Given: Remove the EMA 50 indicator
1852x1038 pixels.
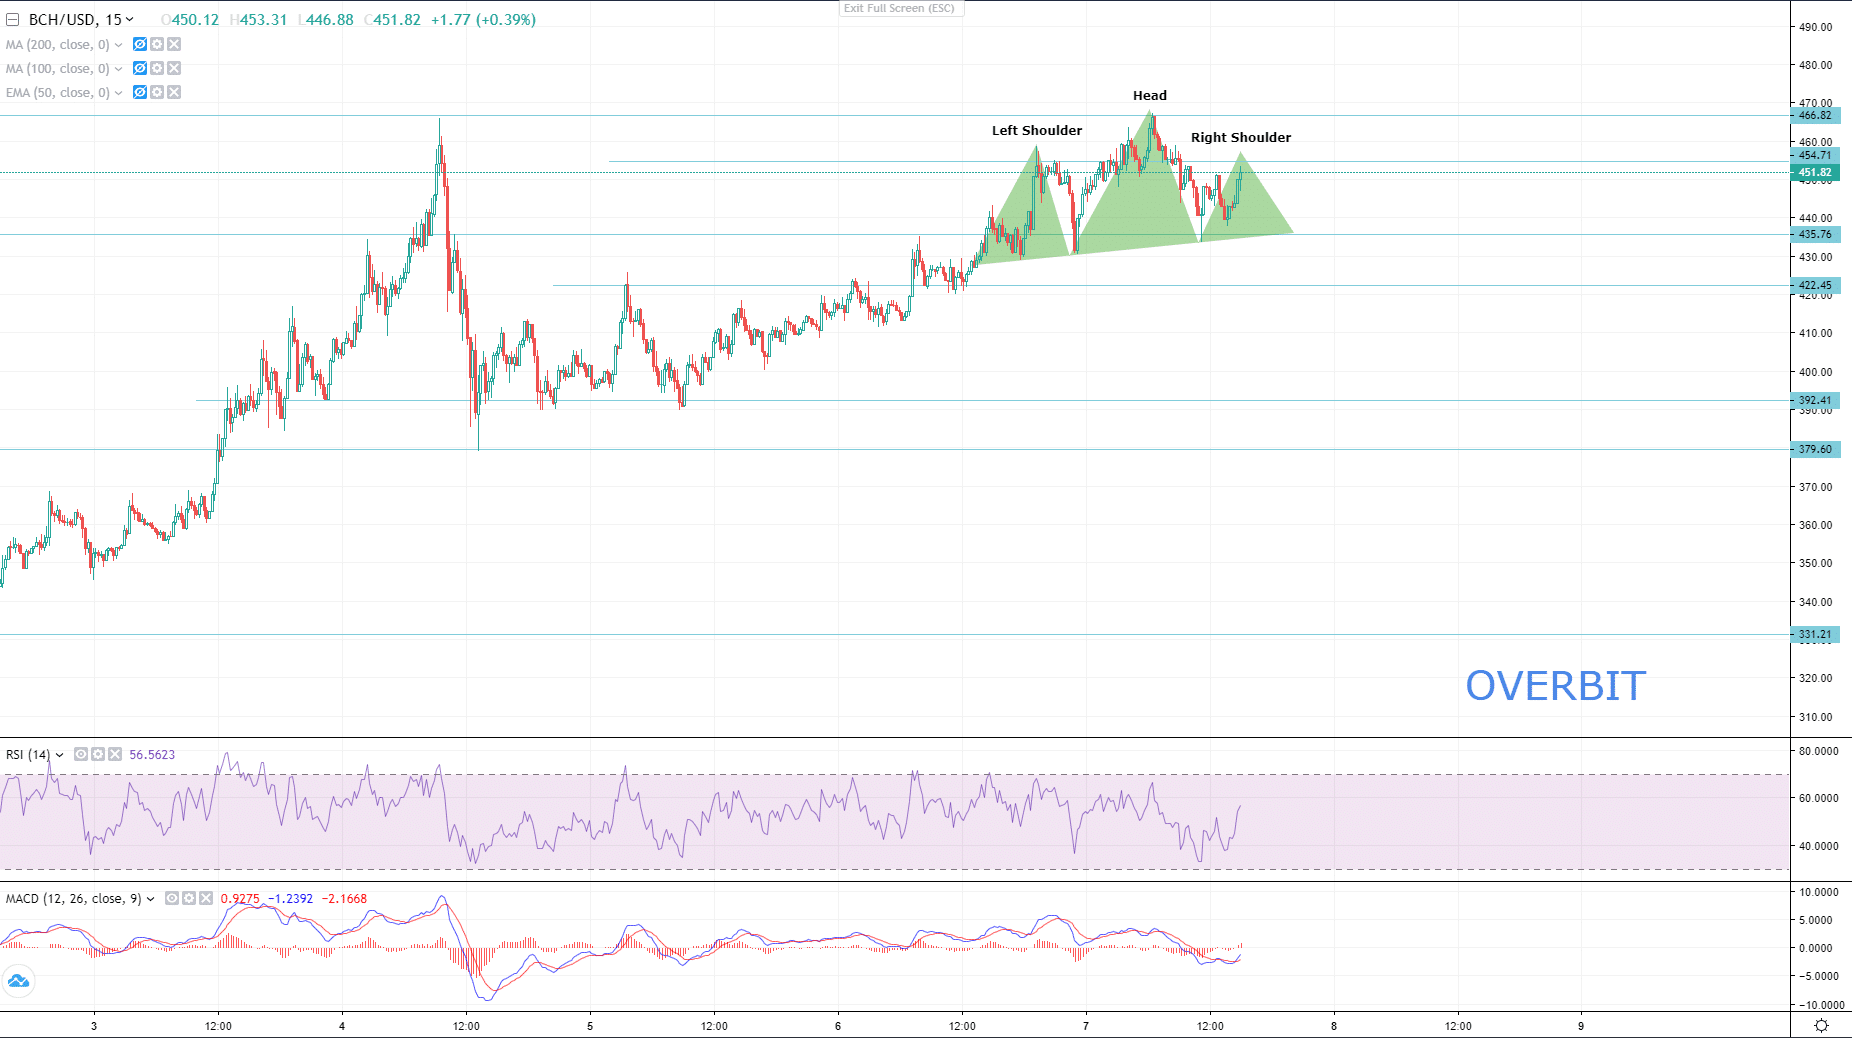Looking at the screenshot, I should coord(174,92).
